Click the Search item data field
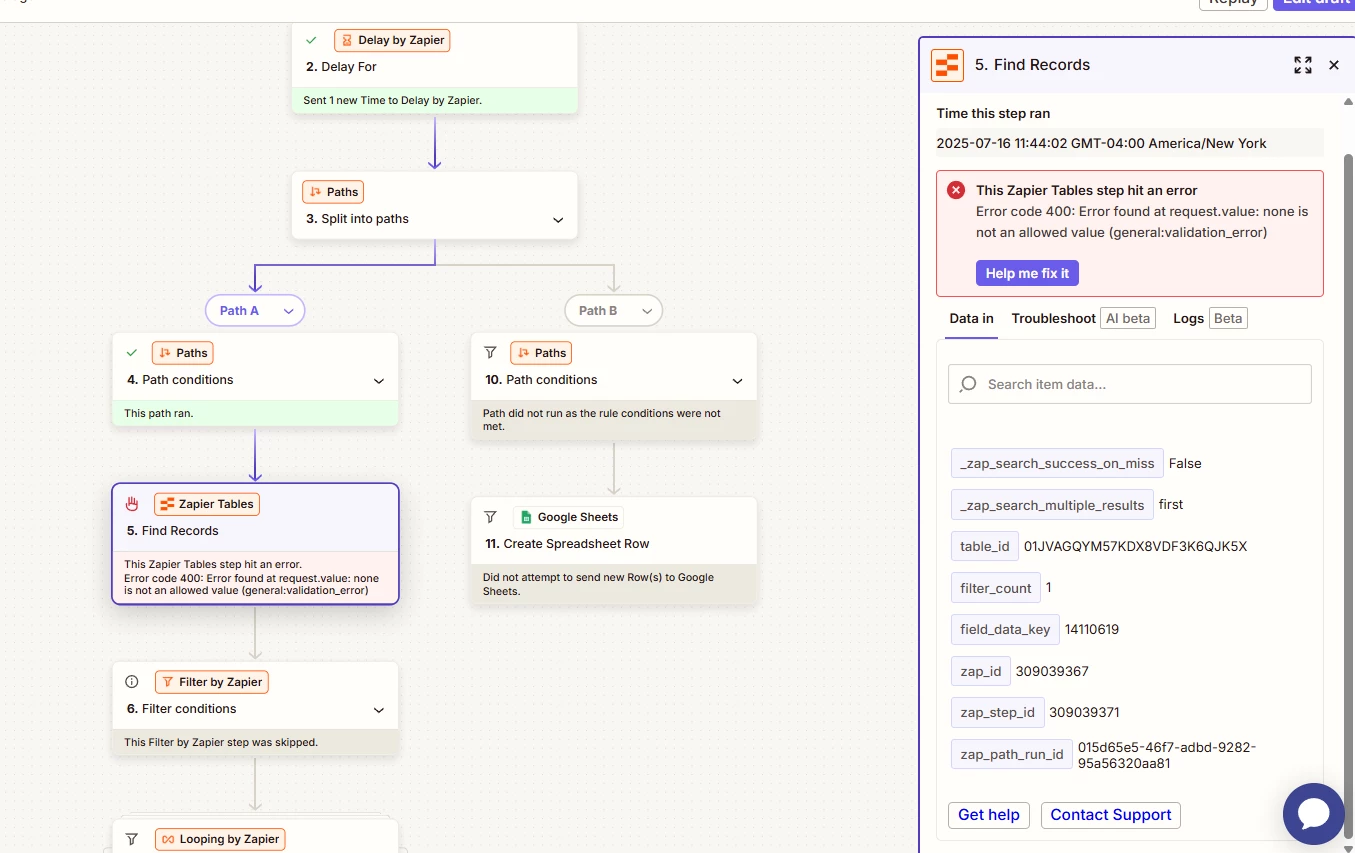 click(x=1129, y=384)
